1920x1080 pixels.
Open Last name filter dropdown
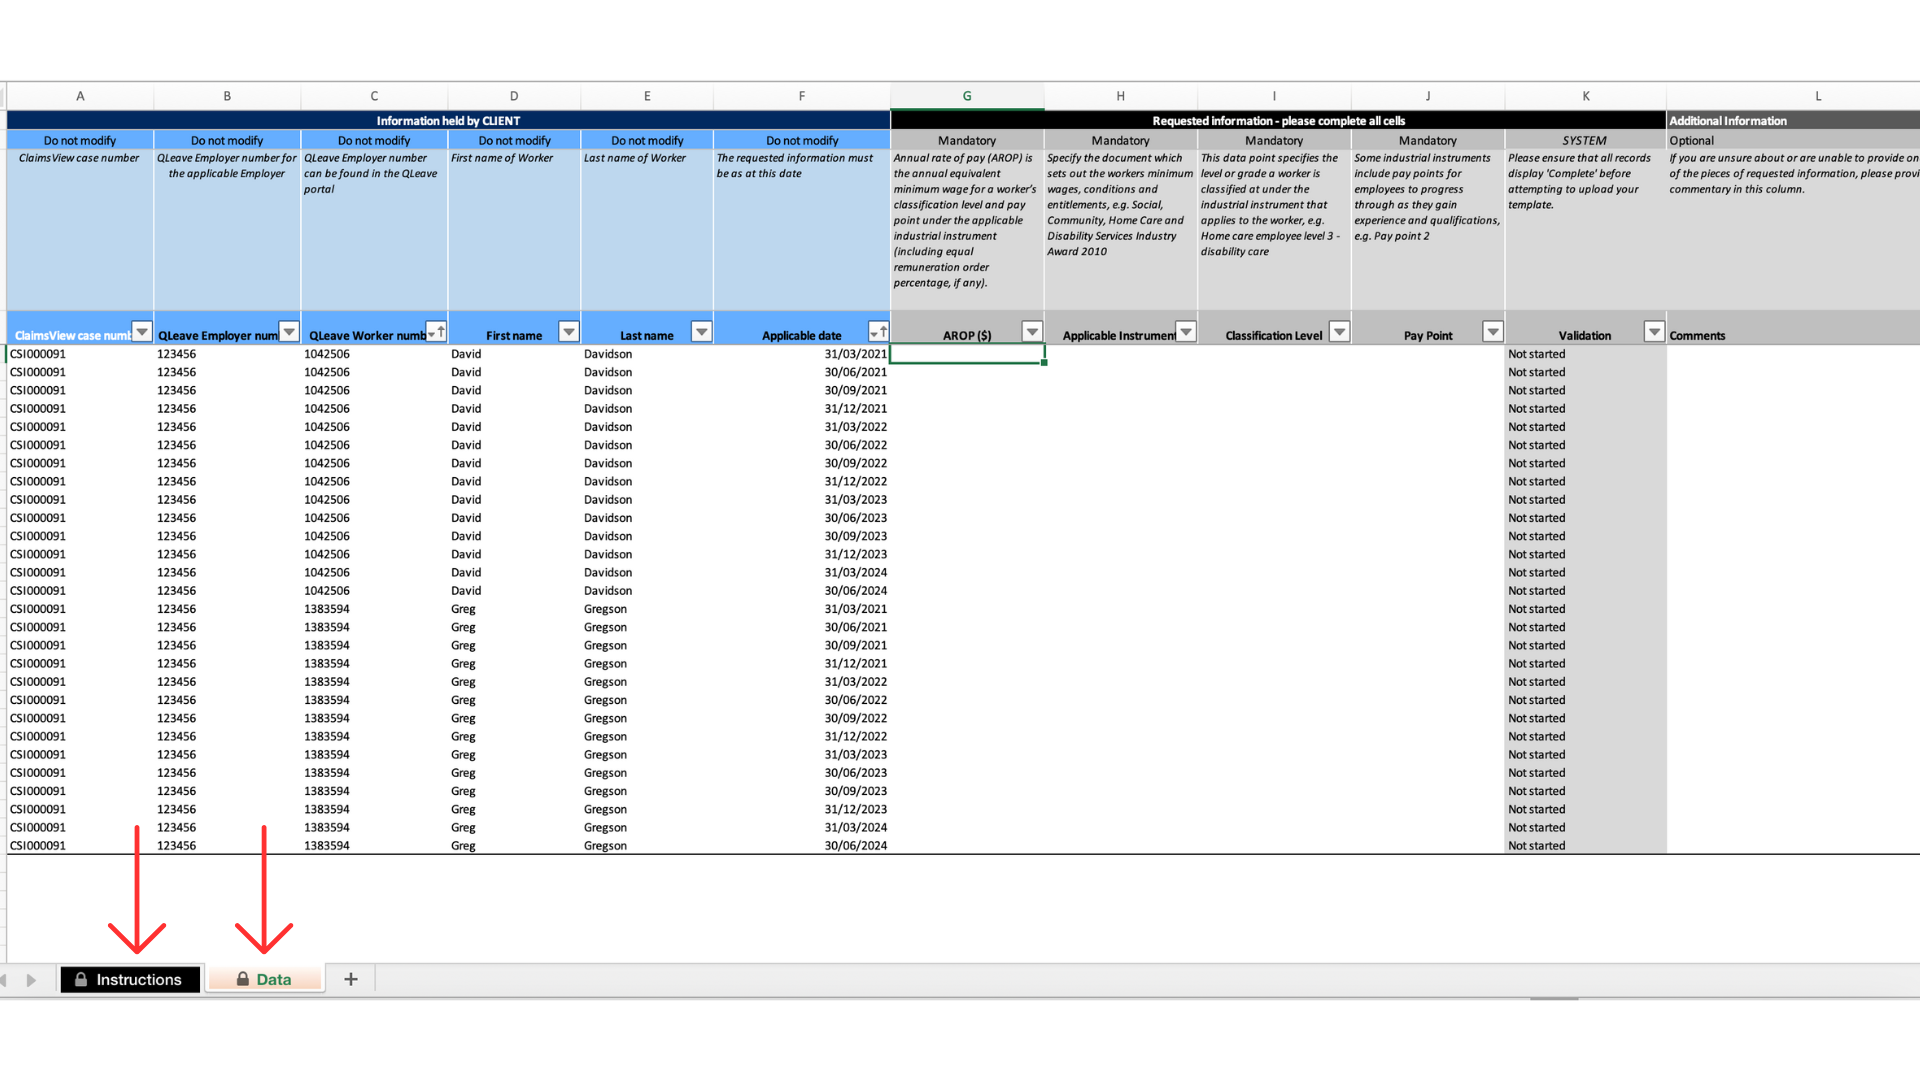click(702, 332)
